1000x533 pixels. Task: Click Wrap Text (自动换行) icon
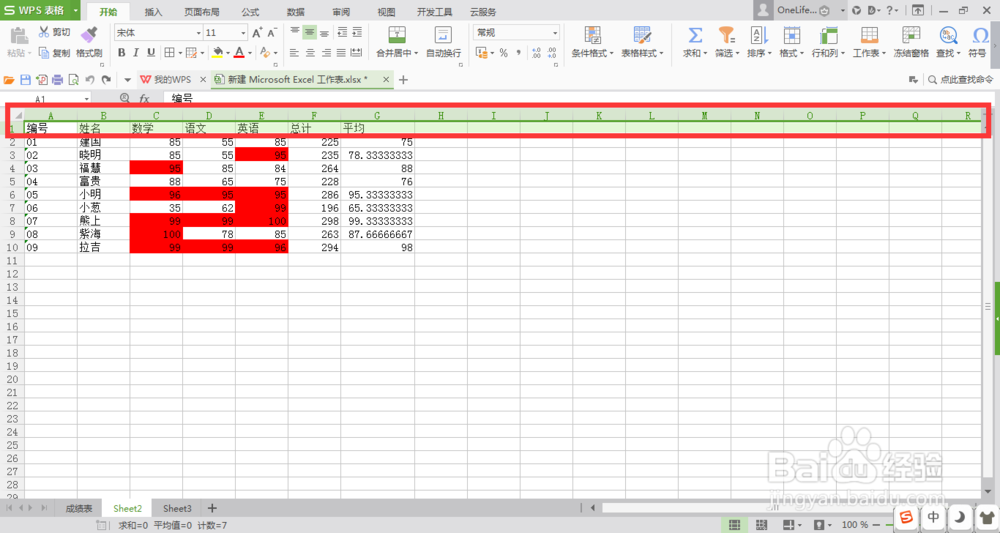click(x=443, y=35)
